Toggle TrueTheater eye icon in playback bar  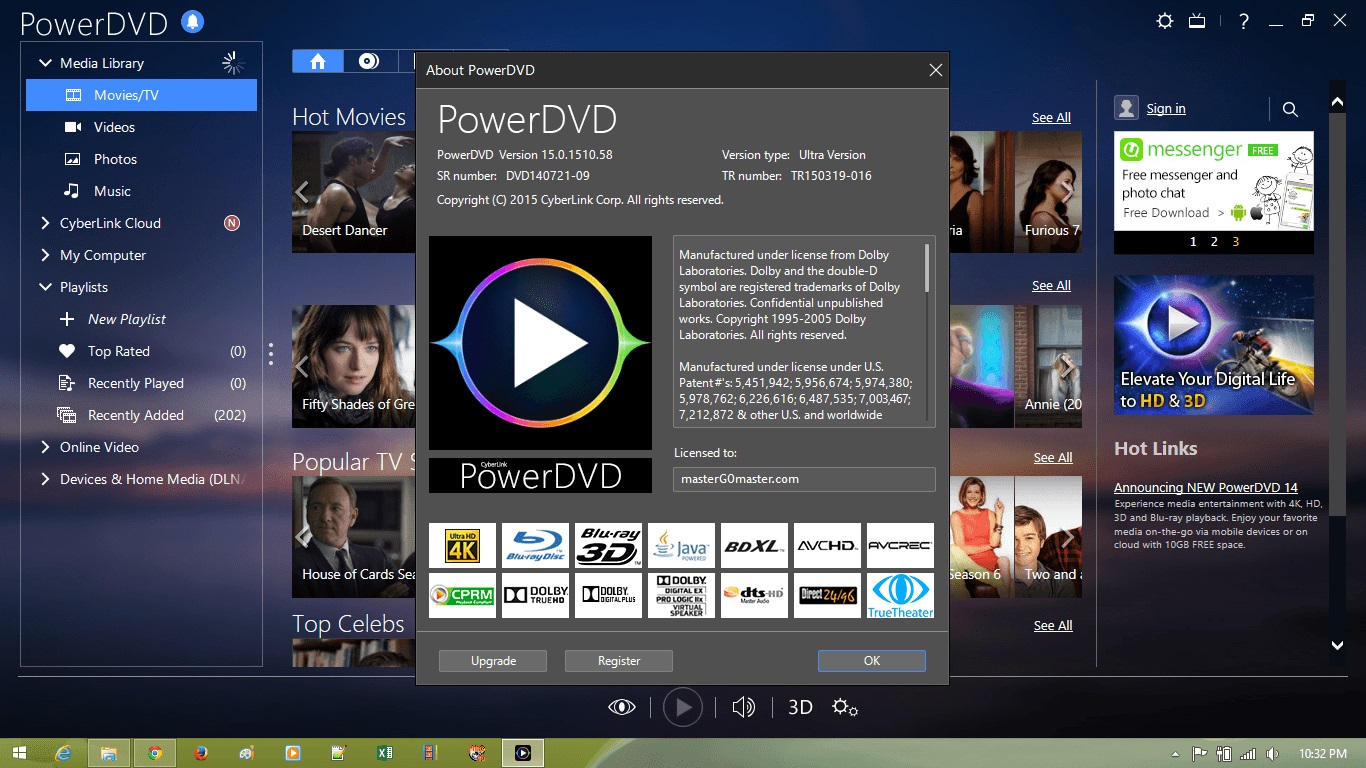tap(622, 707)
